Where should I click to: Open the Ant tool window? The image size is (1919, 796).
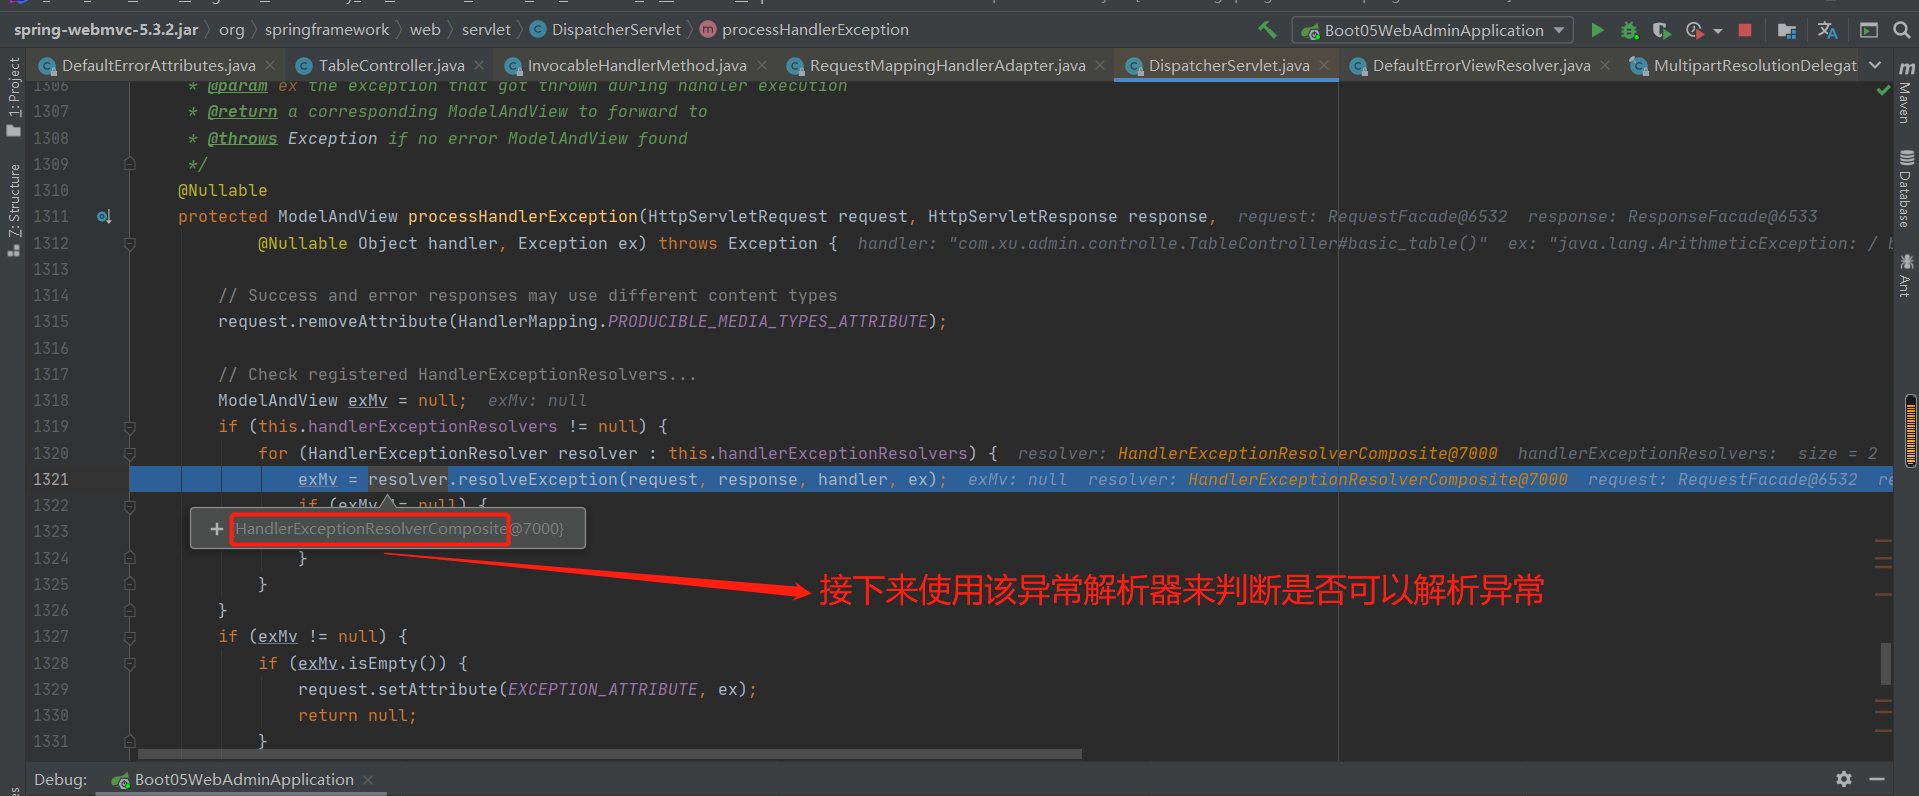[1906, 275]
